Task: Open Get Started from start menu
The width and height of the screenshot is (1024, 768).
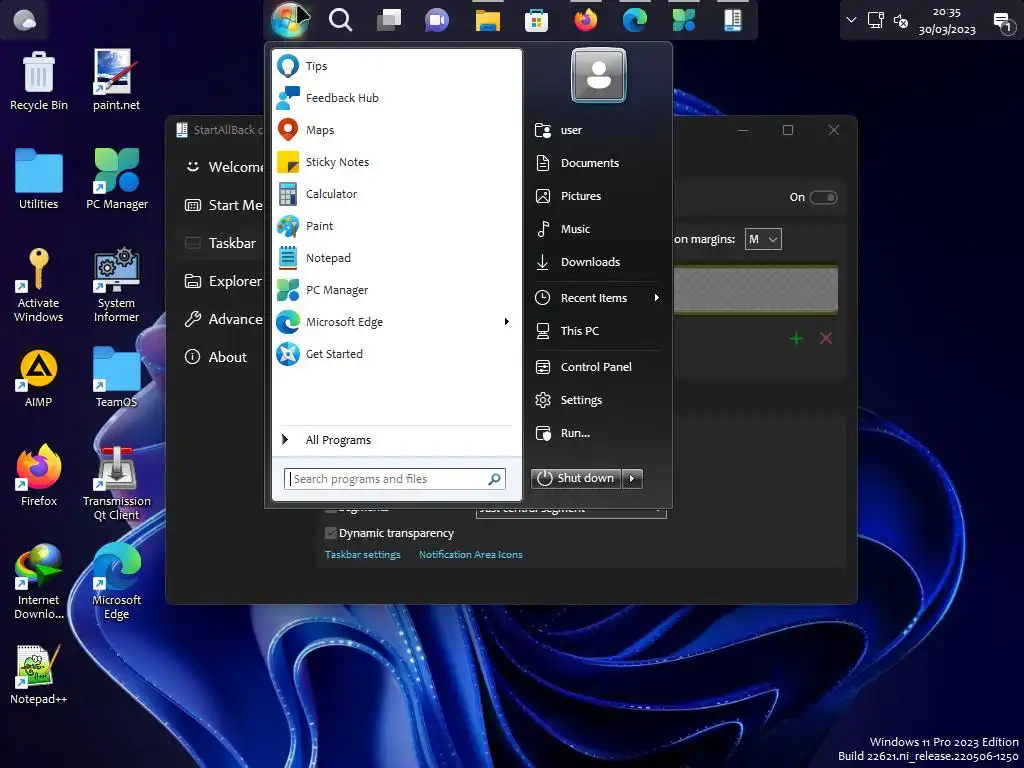Action: click(x=397, y=354)
